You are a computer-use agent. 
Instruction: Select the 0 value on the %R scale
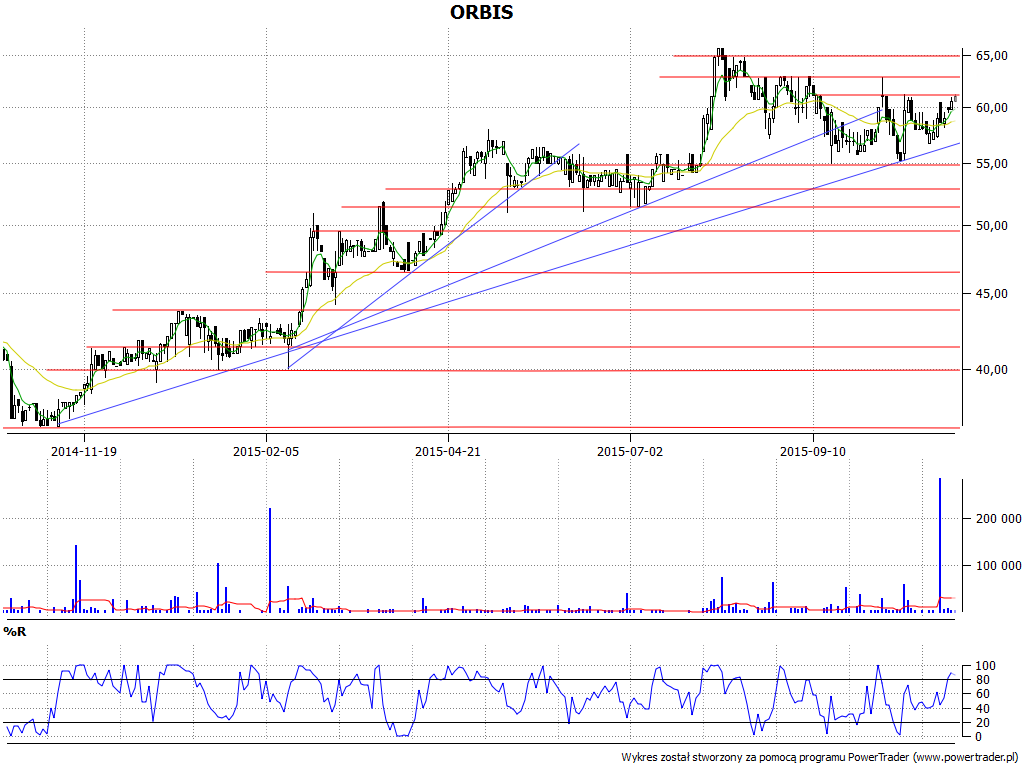point(978,737)
